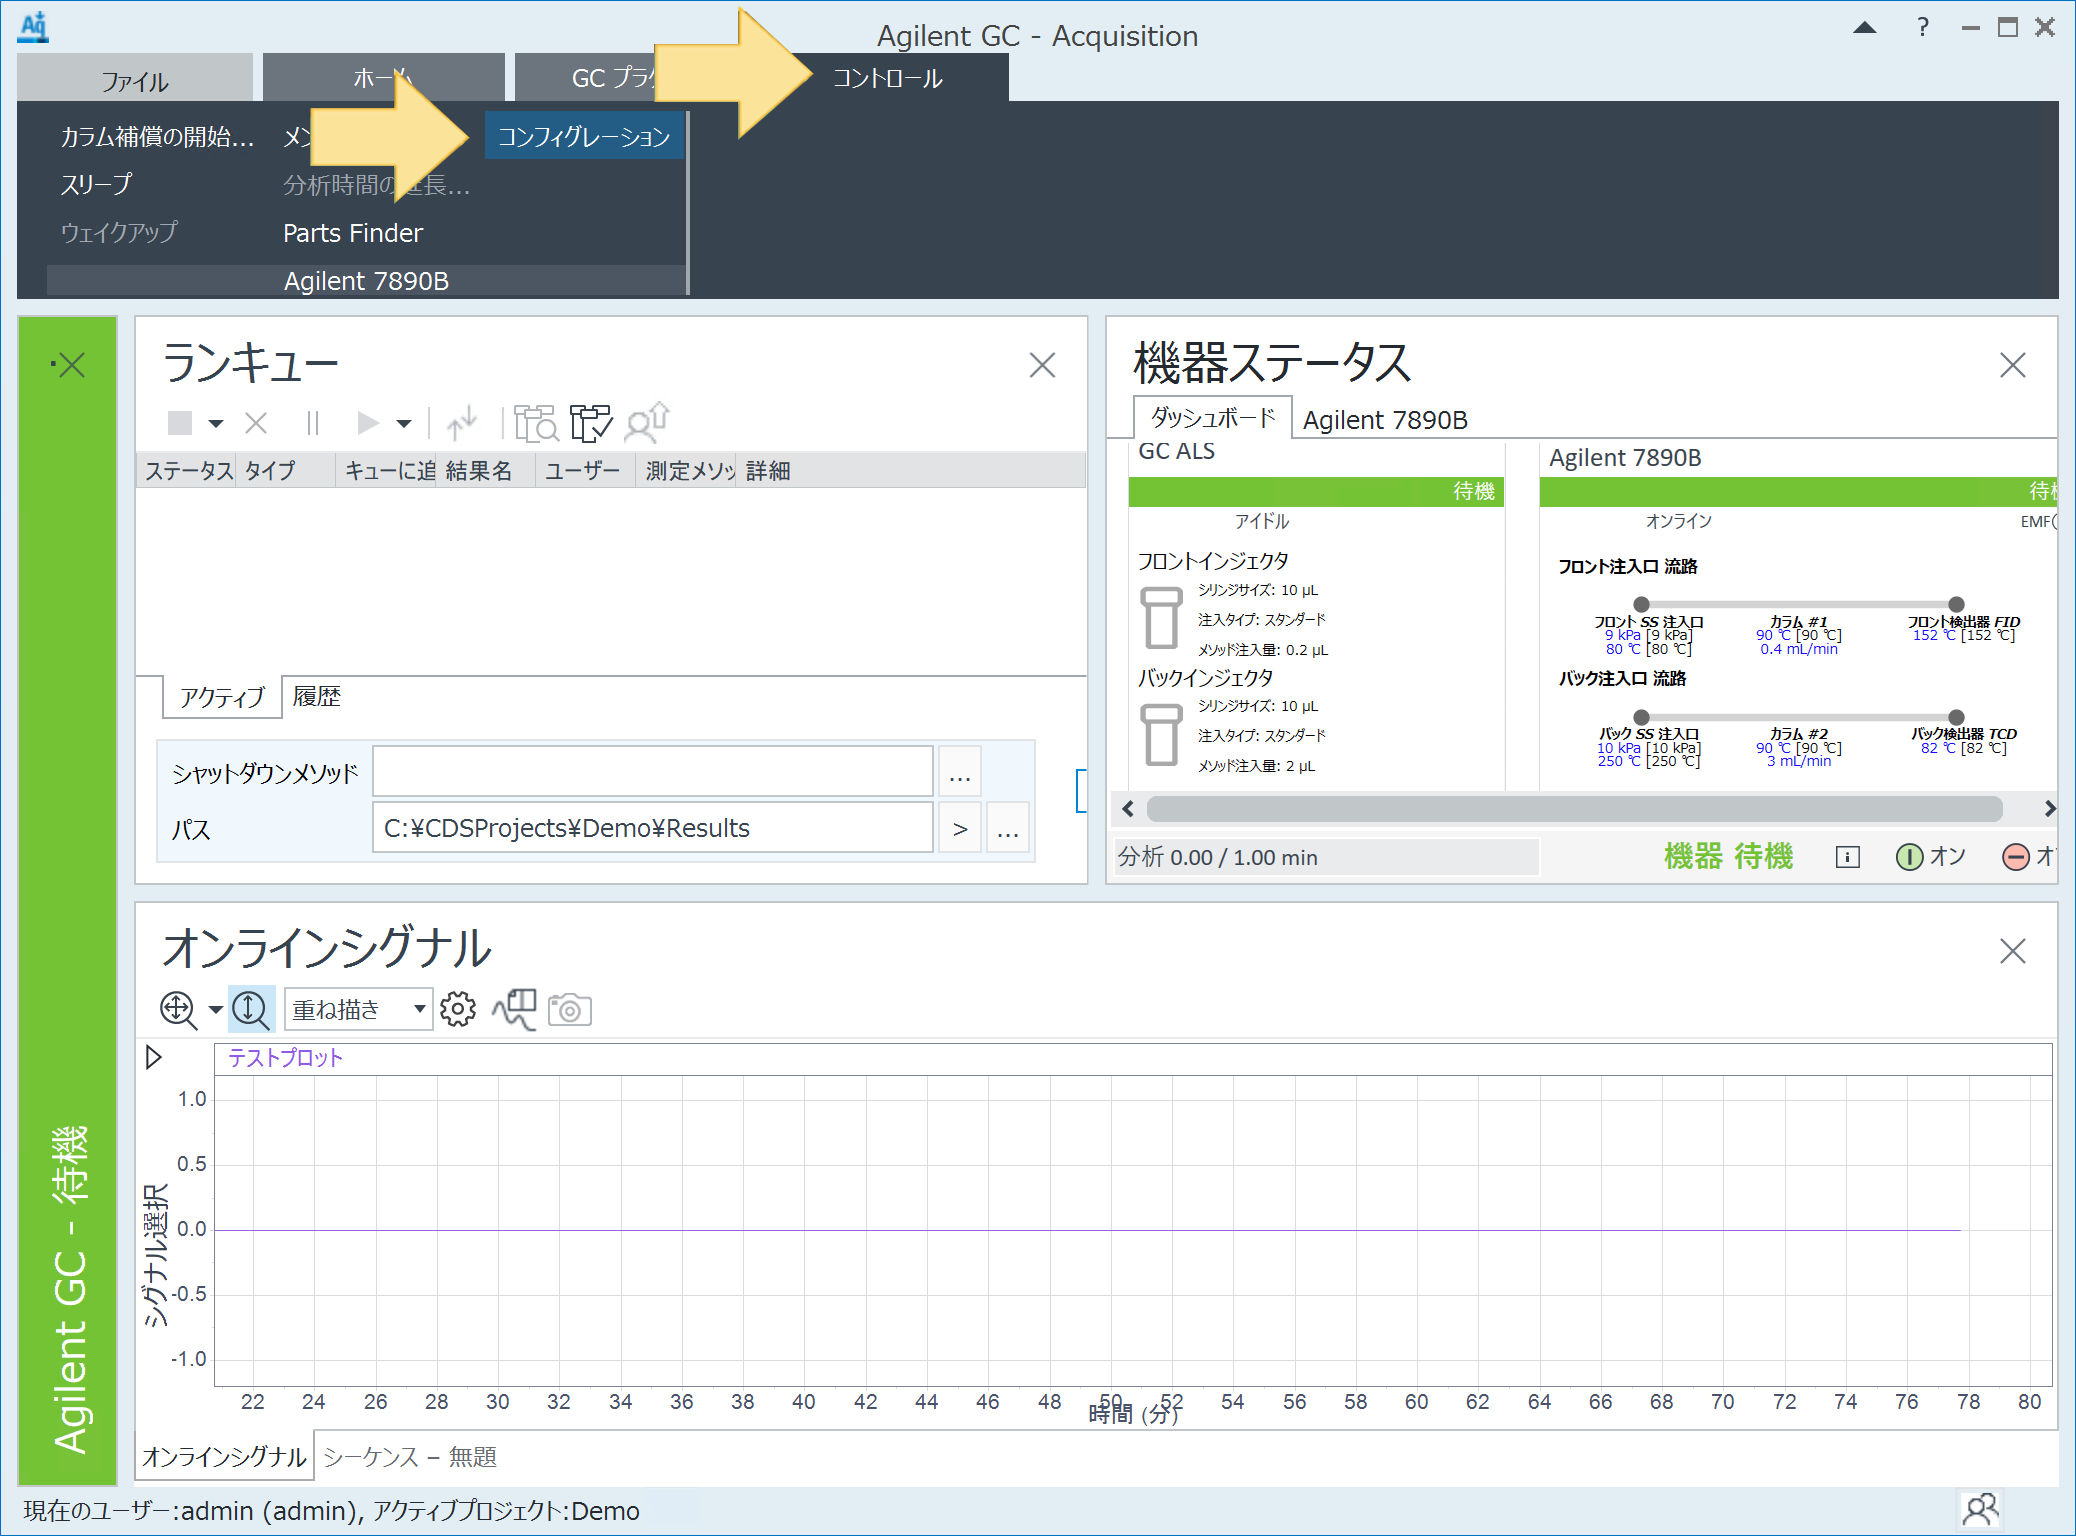Close the ランキュー panel
Image resolution: width=2076 pixels, height=1536 pixels.
(1042, 365)
